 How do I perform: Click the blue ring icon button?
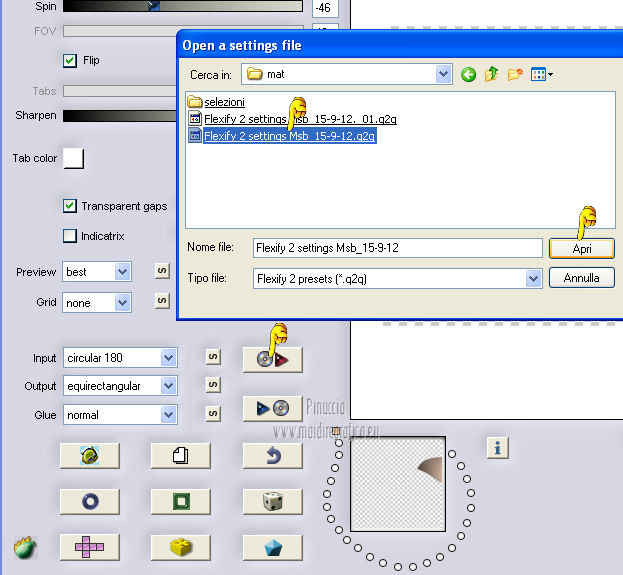[90, 501]
